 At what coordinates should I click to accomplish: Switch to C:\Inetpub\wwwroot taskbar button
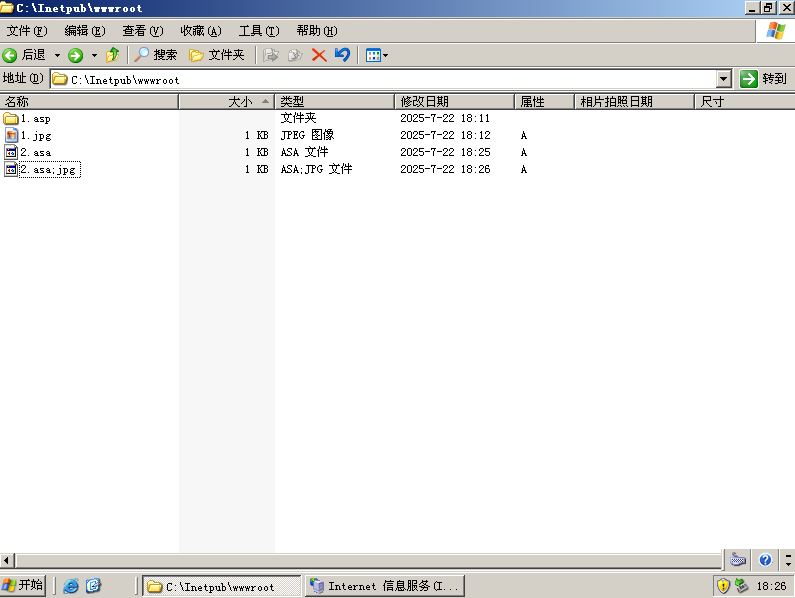coord(222,586)
